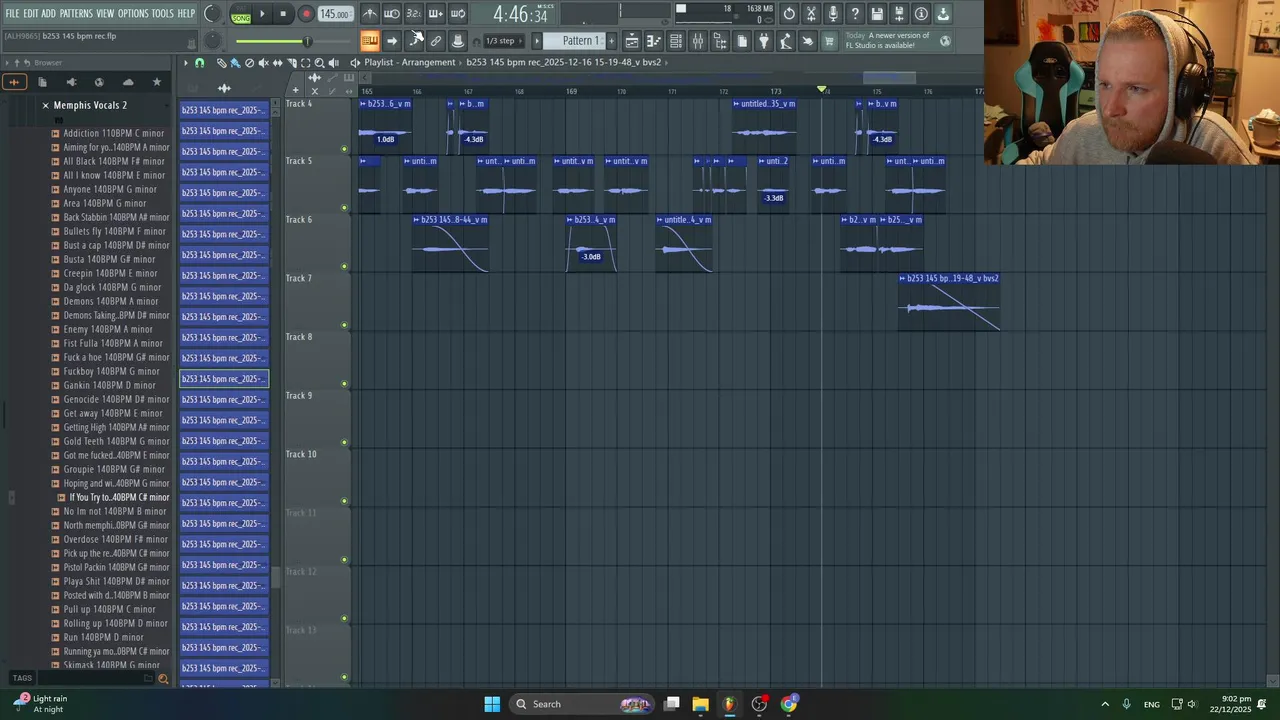Image resolution: width=1280 pixels, height=720 pixels.
Task: Mute Track 9 with its green LED
Action: (x=344, y=442)
